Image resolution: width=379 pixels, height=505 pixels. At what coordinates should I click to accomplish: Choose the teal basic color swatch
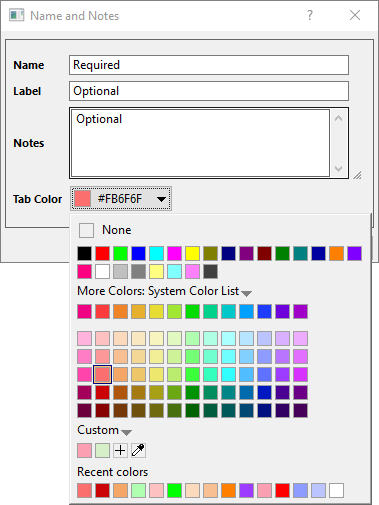pos(300,253)
